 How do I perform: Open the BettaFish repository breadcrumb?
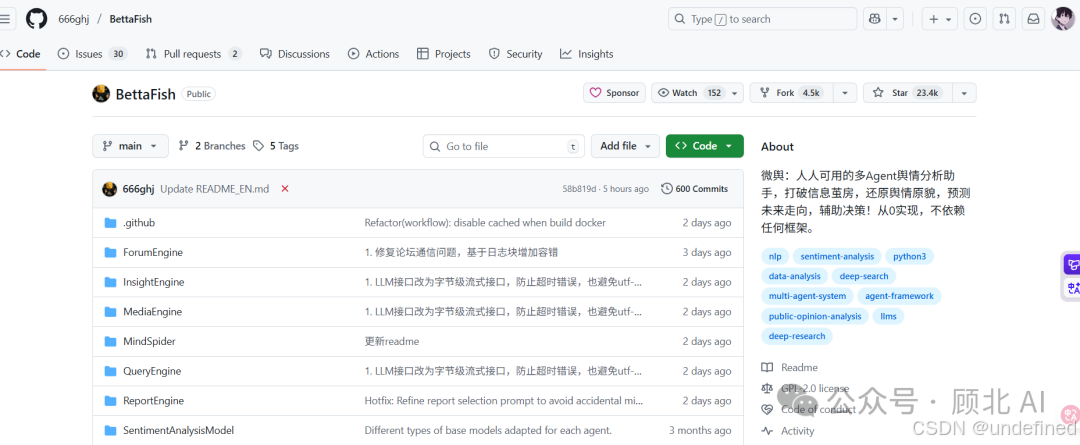point(131,19)
